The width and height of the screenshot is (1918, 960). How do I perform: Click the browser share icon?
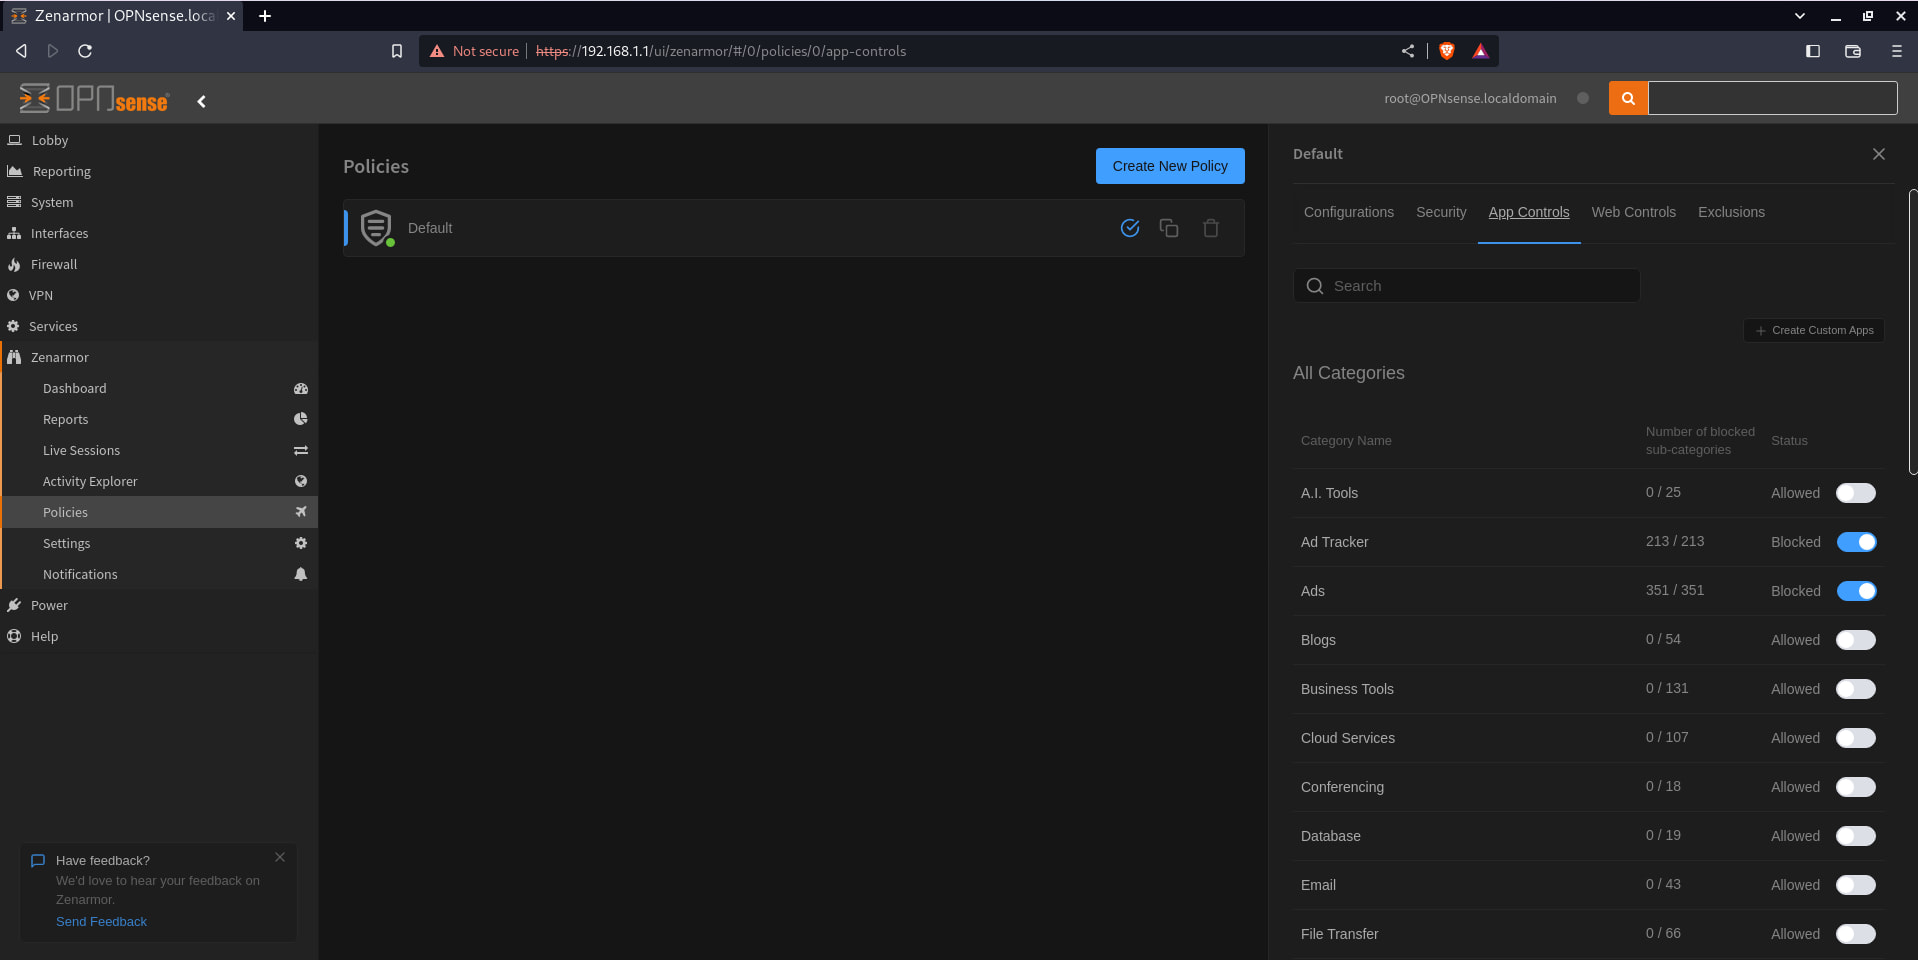point(1408,51)
